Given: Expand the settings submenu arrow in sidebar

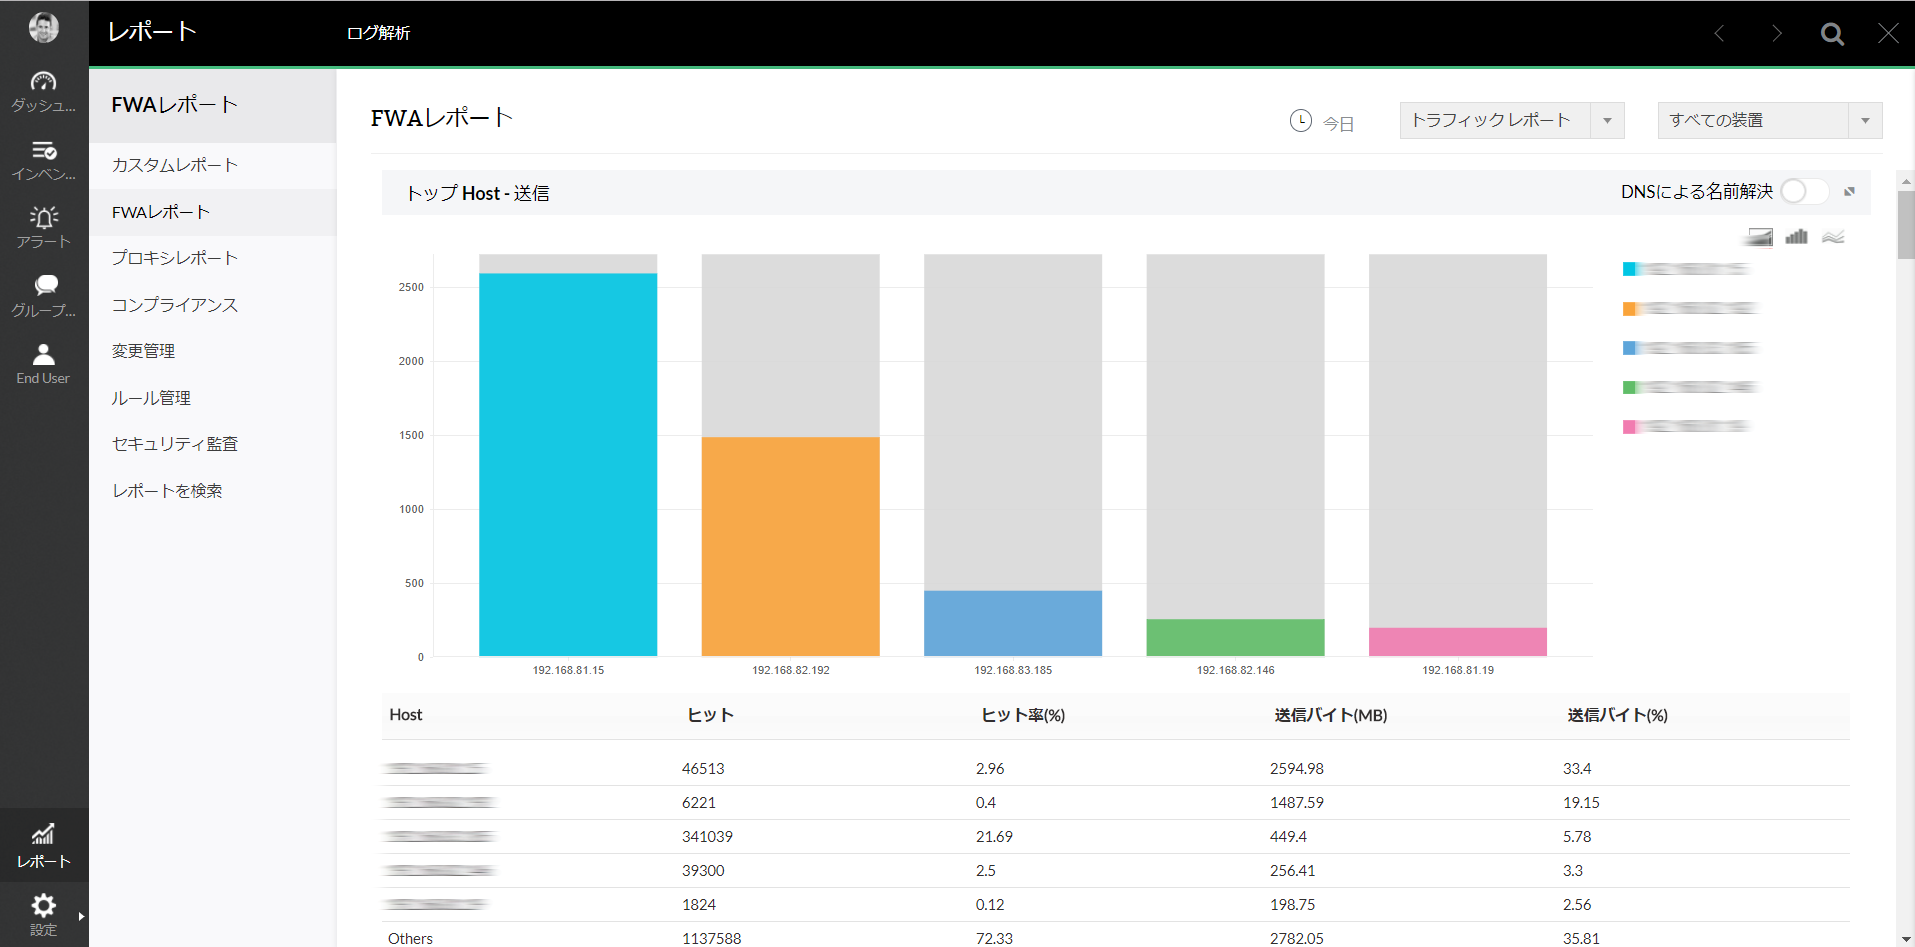Looking at the screenshot, I should click(x=81, y=916).
